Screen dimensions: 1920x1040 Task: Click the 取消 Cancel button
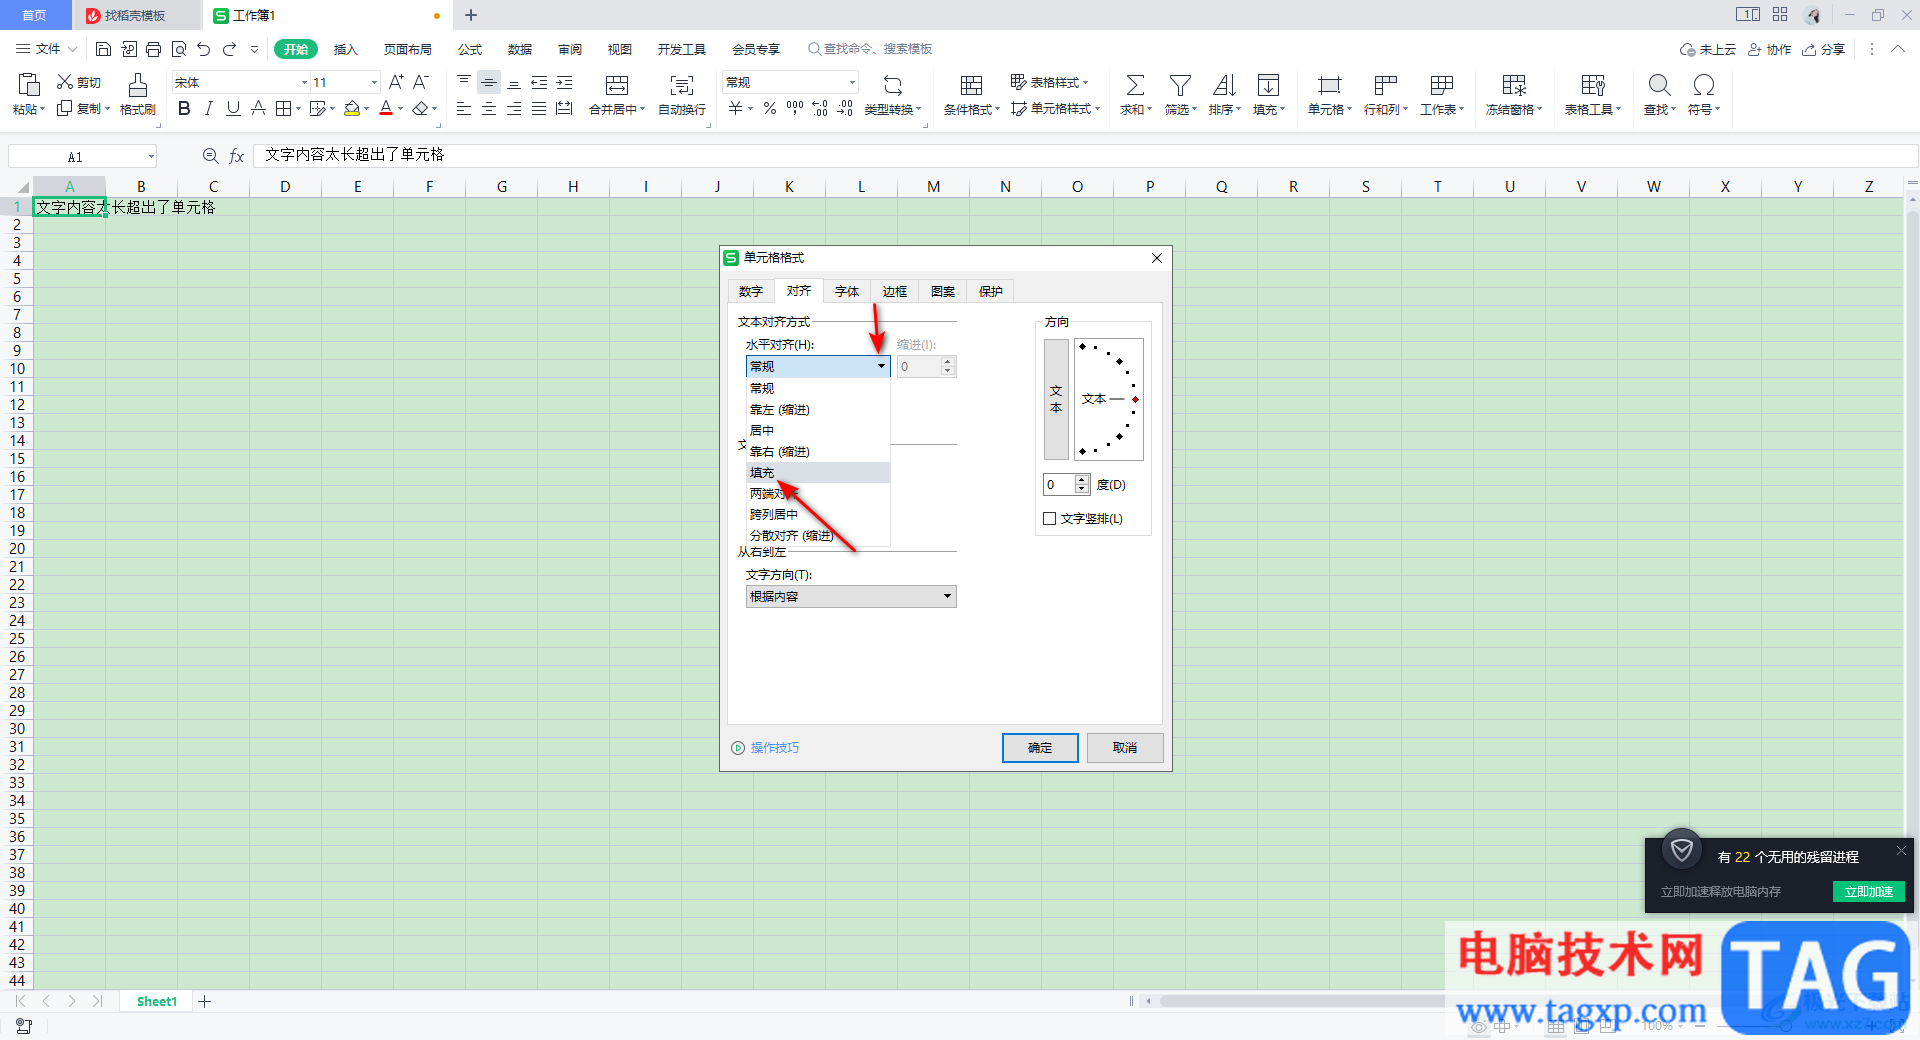[x=1125, y=747]
